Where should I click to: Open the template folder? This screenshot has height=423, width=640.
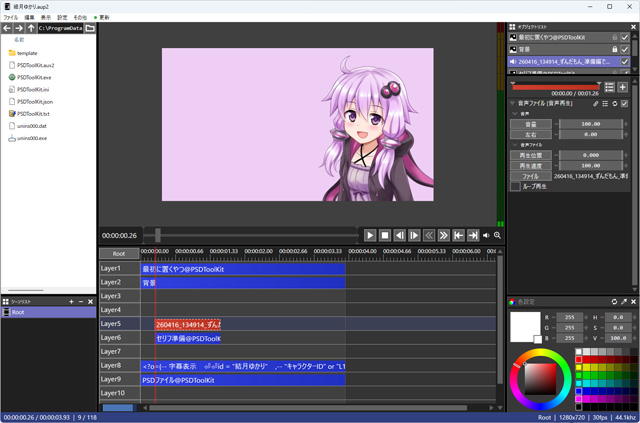pyautogui.click(x=23, y=53)
